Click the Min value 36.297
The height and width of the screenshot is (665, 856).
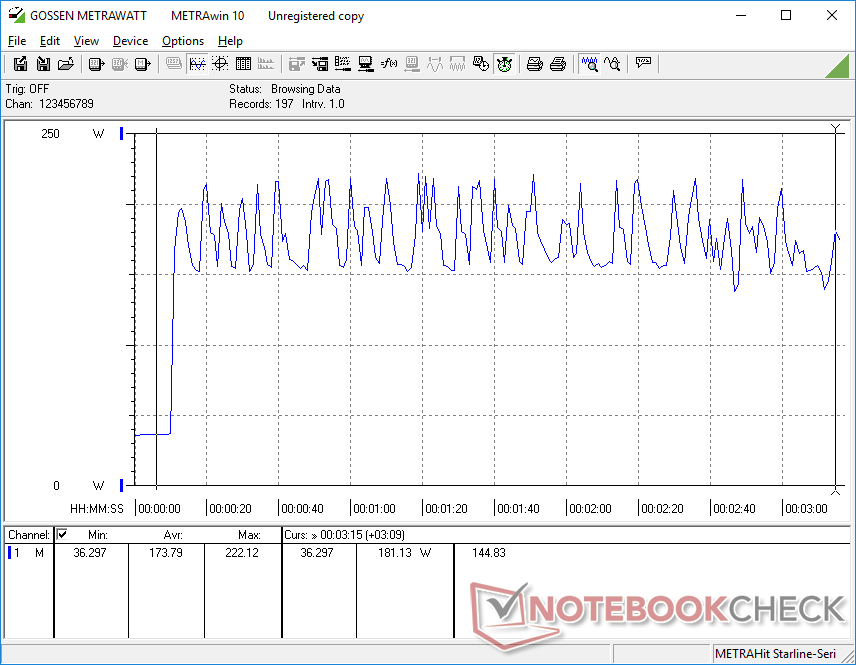click(x=90, y=553)
